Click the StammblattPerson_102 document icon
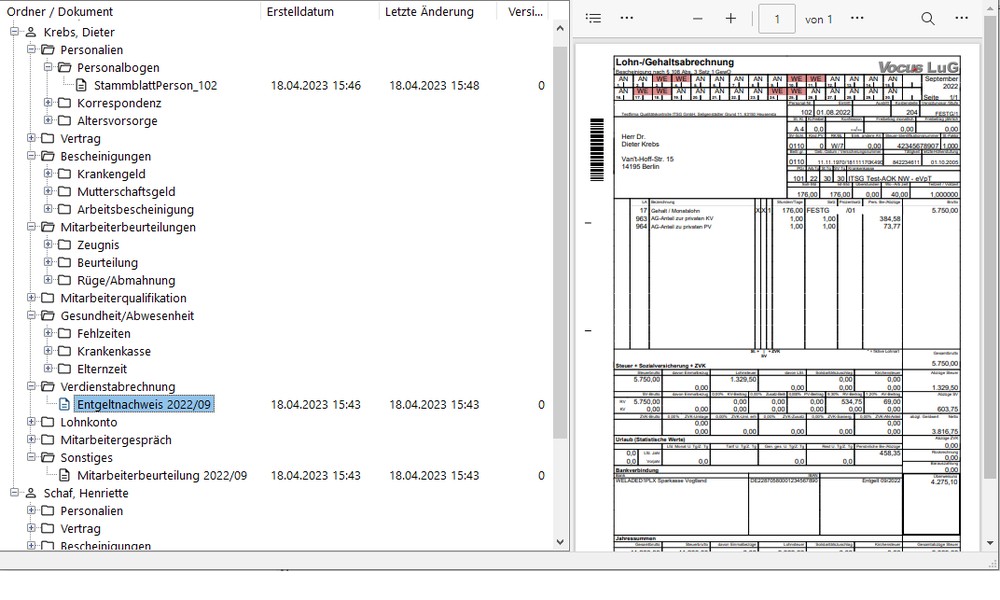This screenshot has height=600, width=1000. [x=82, y=86]
